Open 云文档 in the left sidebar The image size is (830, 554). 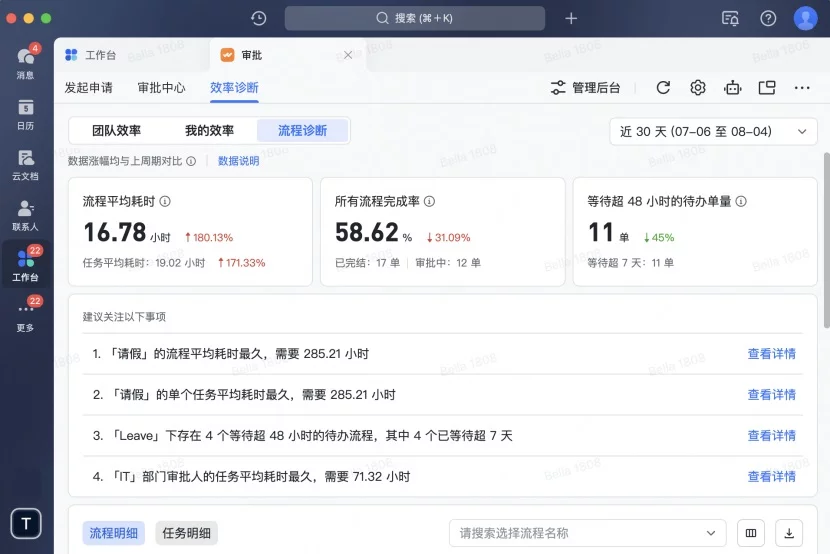tap(25, 164)
